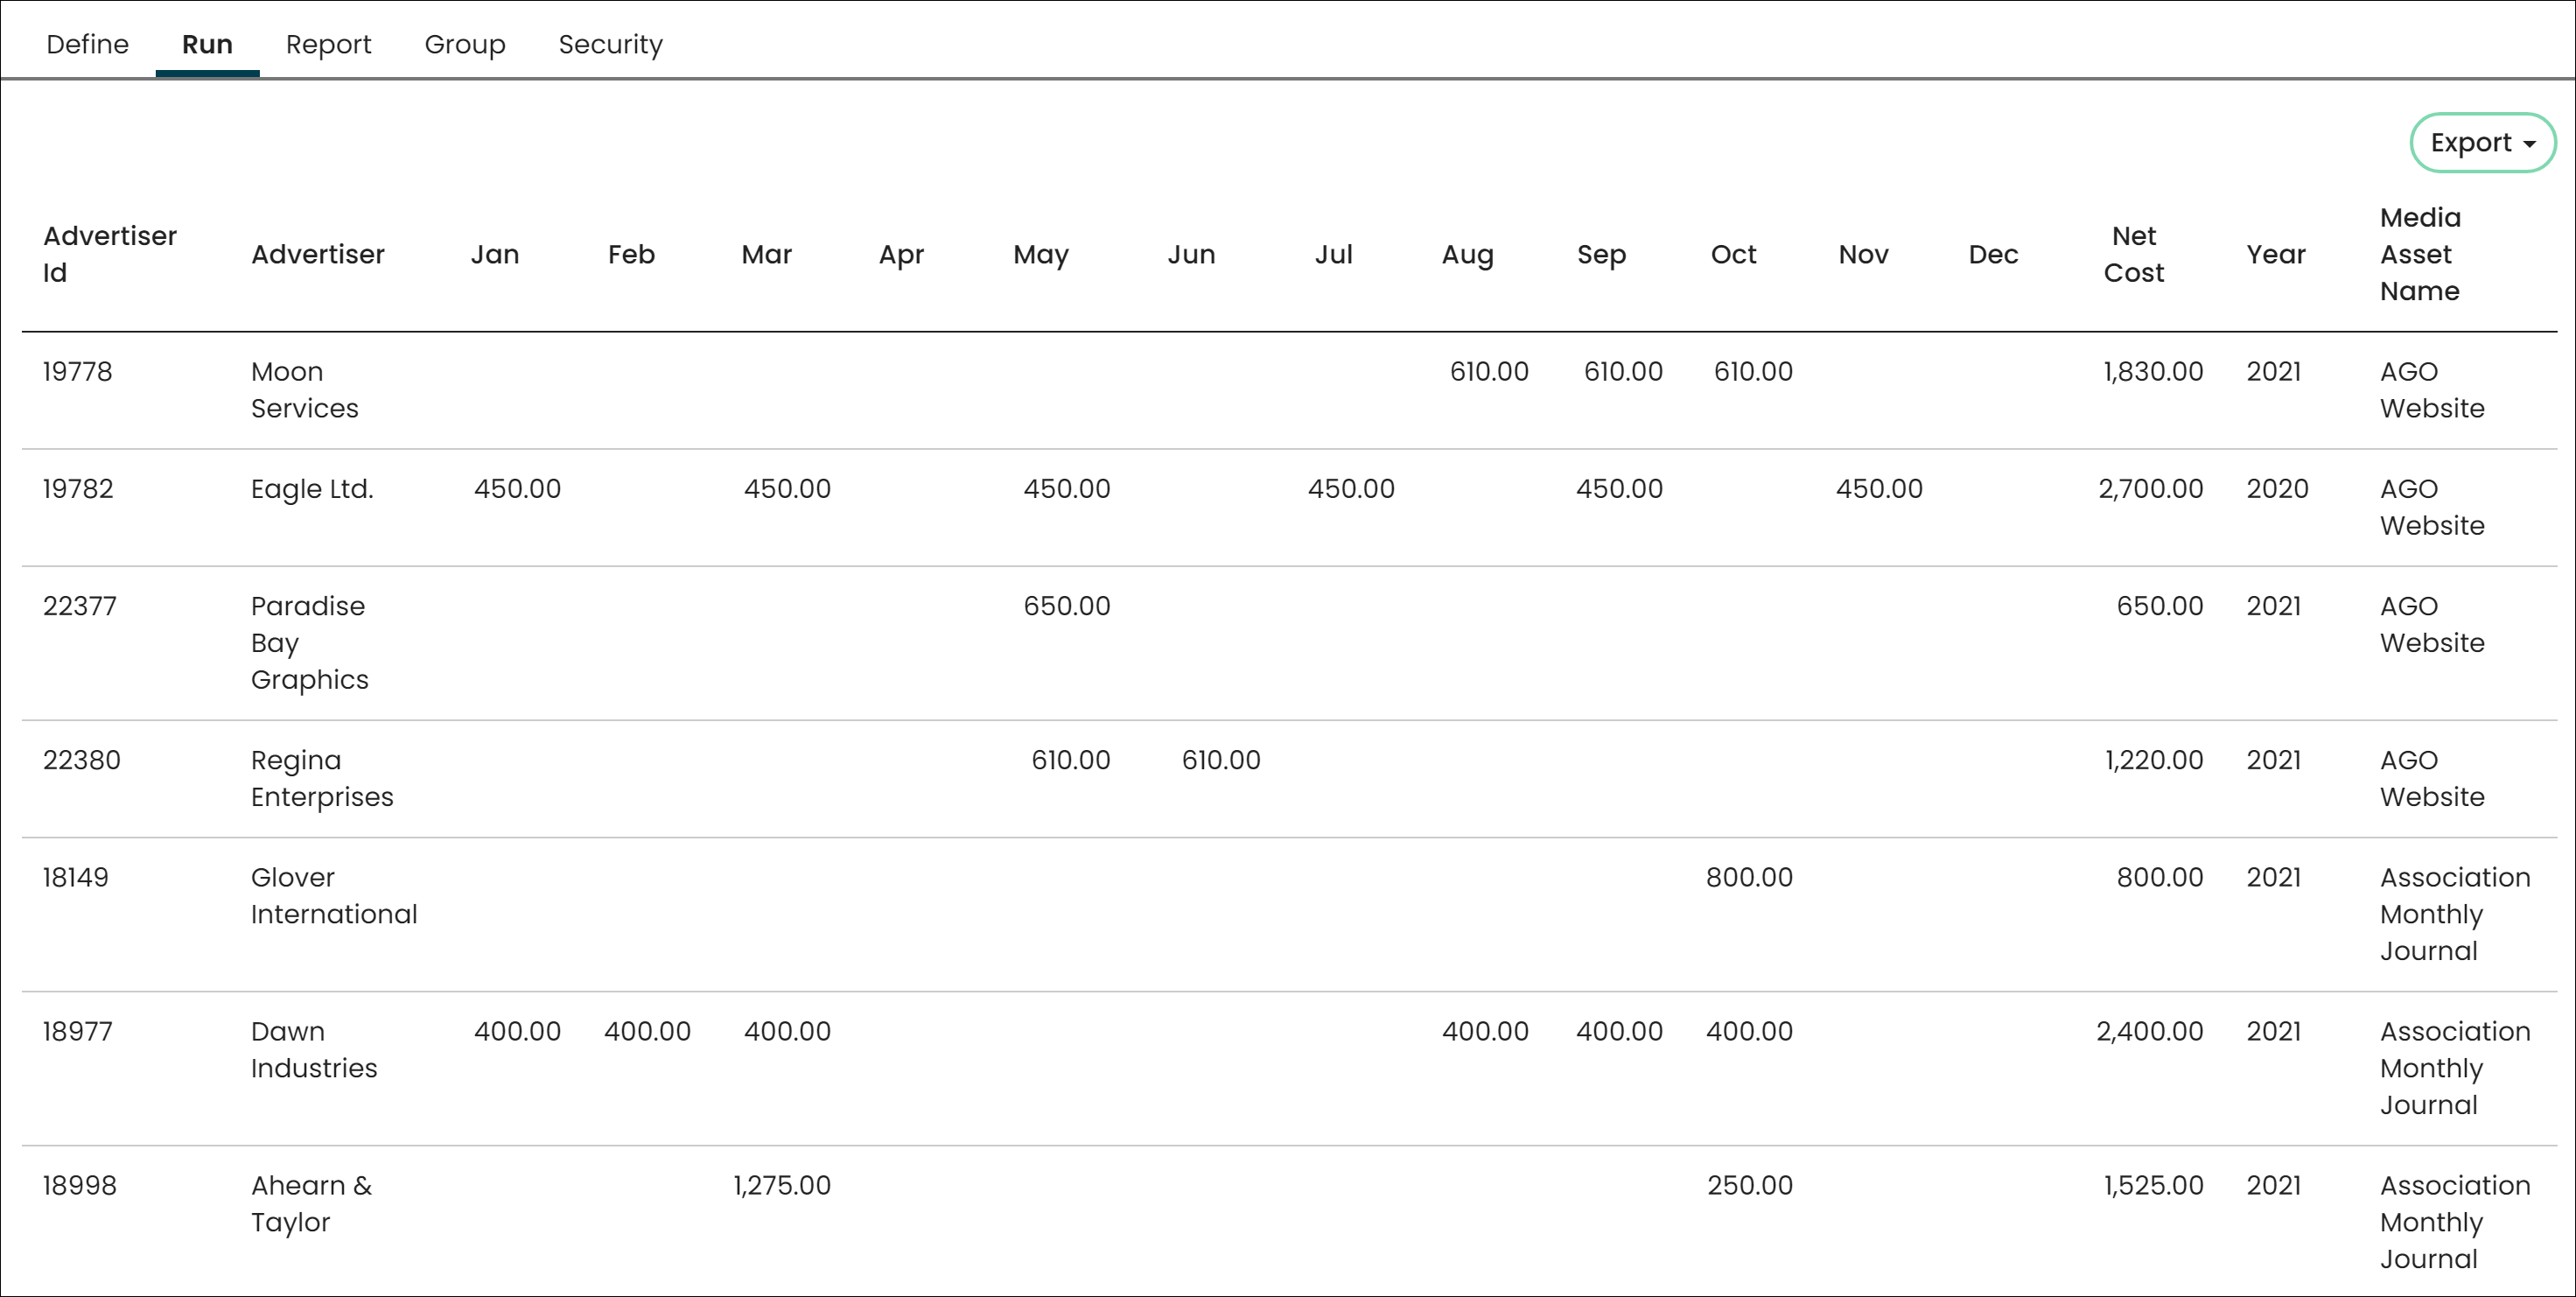Screen dimensions: 2576x1297
Task: Open the Group tab
Action: pos(465,45)
